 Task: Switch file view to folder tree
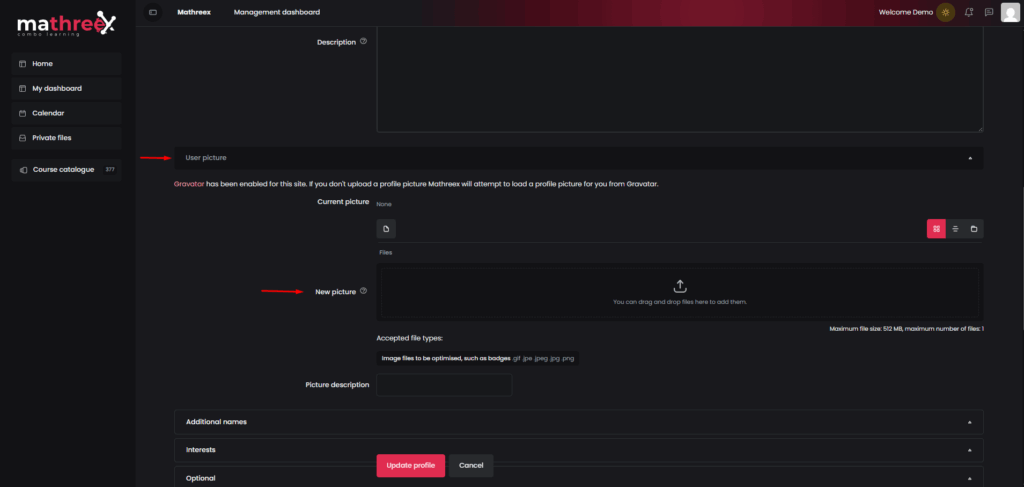coord(974,228)
